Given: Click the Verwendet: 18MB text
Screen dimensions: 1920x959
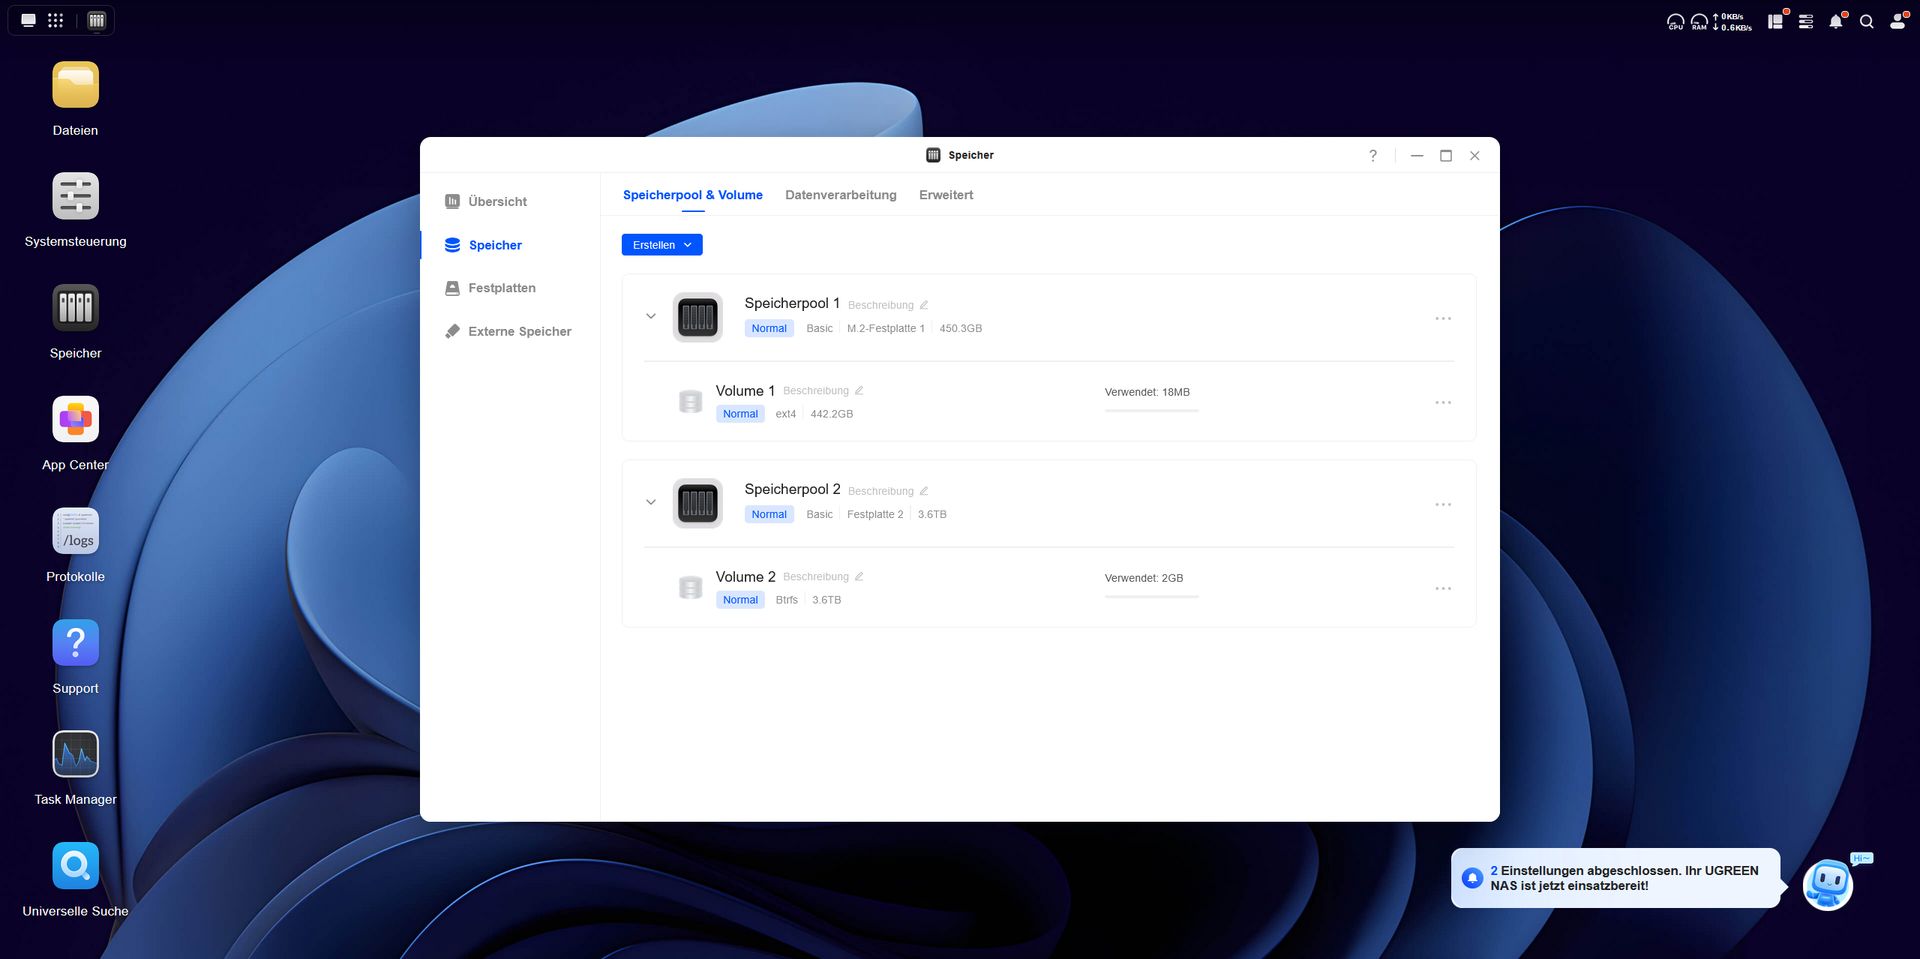Looking at the screenshot, I should coord(1147,392).
